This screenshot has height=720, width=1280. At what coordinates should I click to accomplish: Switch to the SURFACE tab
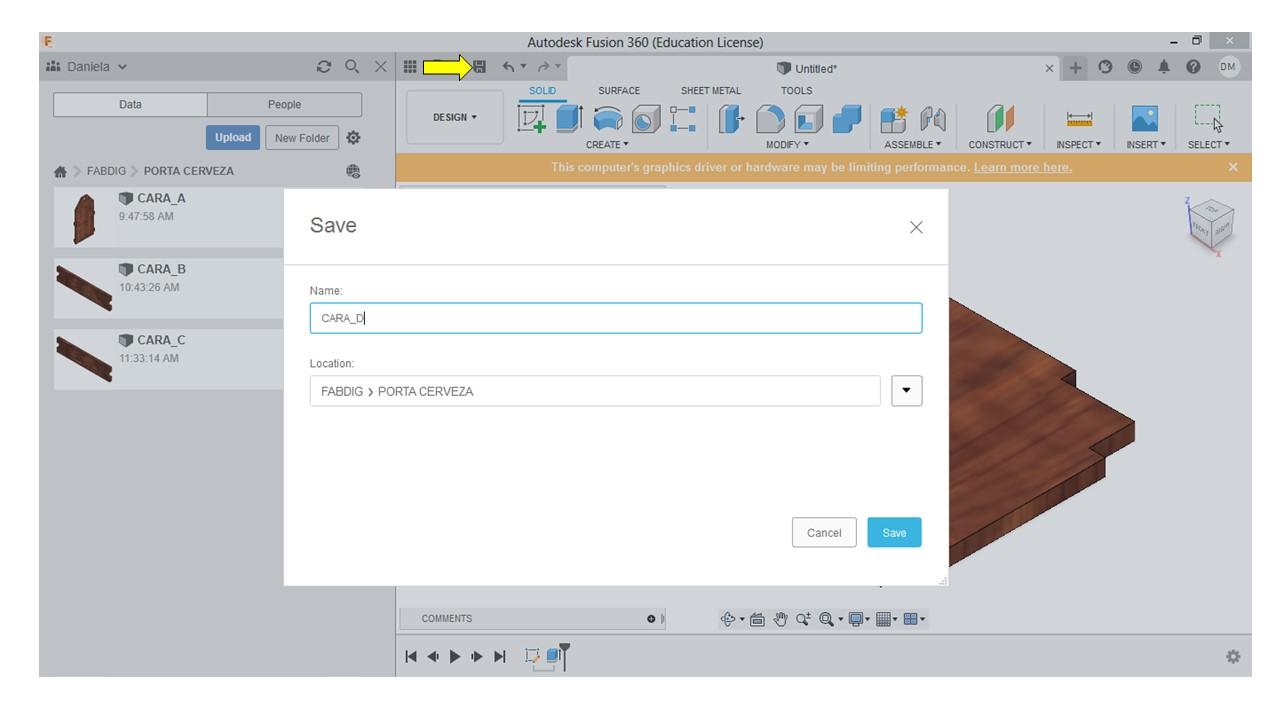click(617, 91)
